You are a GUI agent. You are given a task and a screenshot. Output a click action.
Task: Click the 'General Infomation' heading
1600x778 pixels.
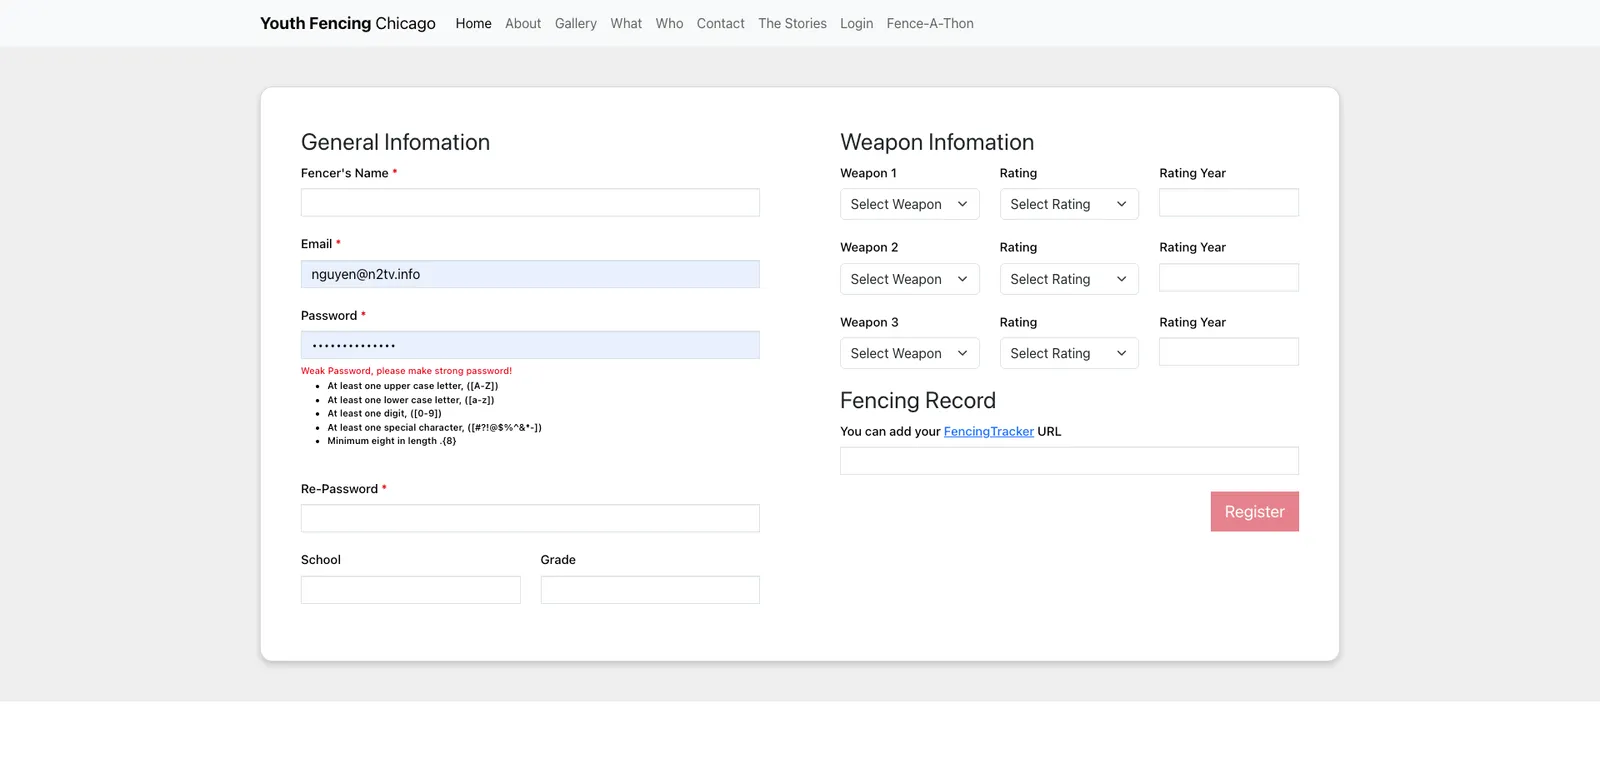pyautogui.click(x=395, y=142)
